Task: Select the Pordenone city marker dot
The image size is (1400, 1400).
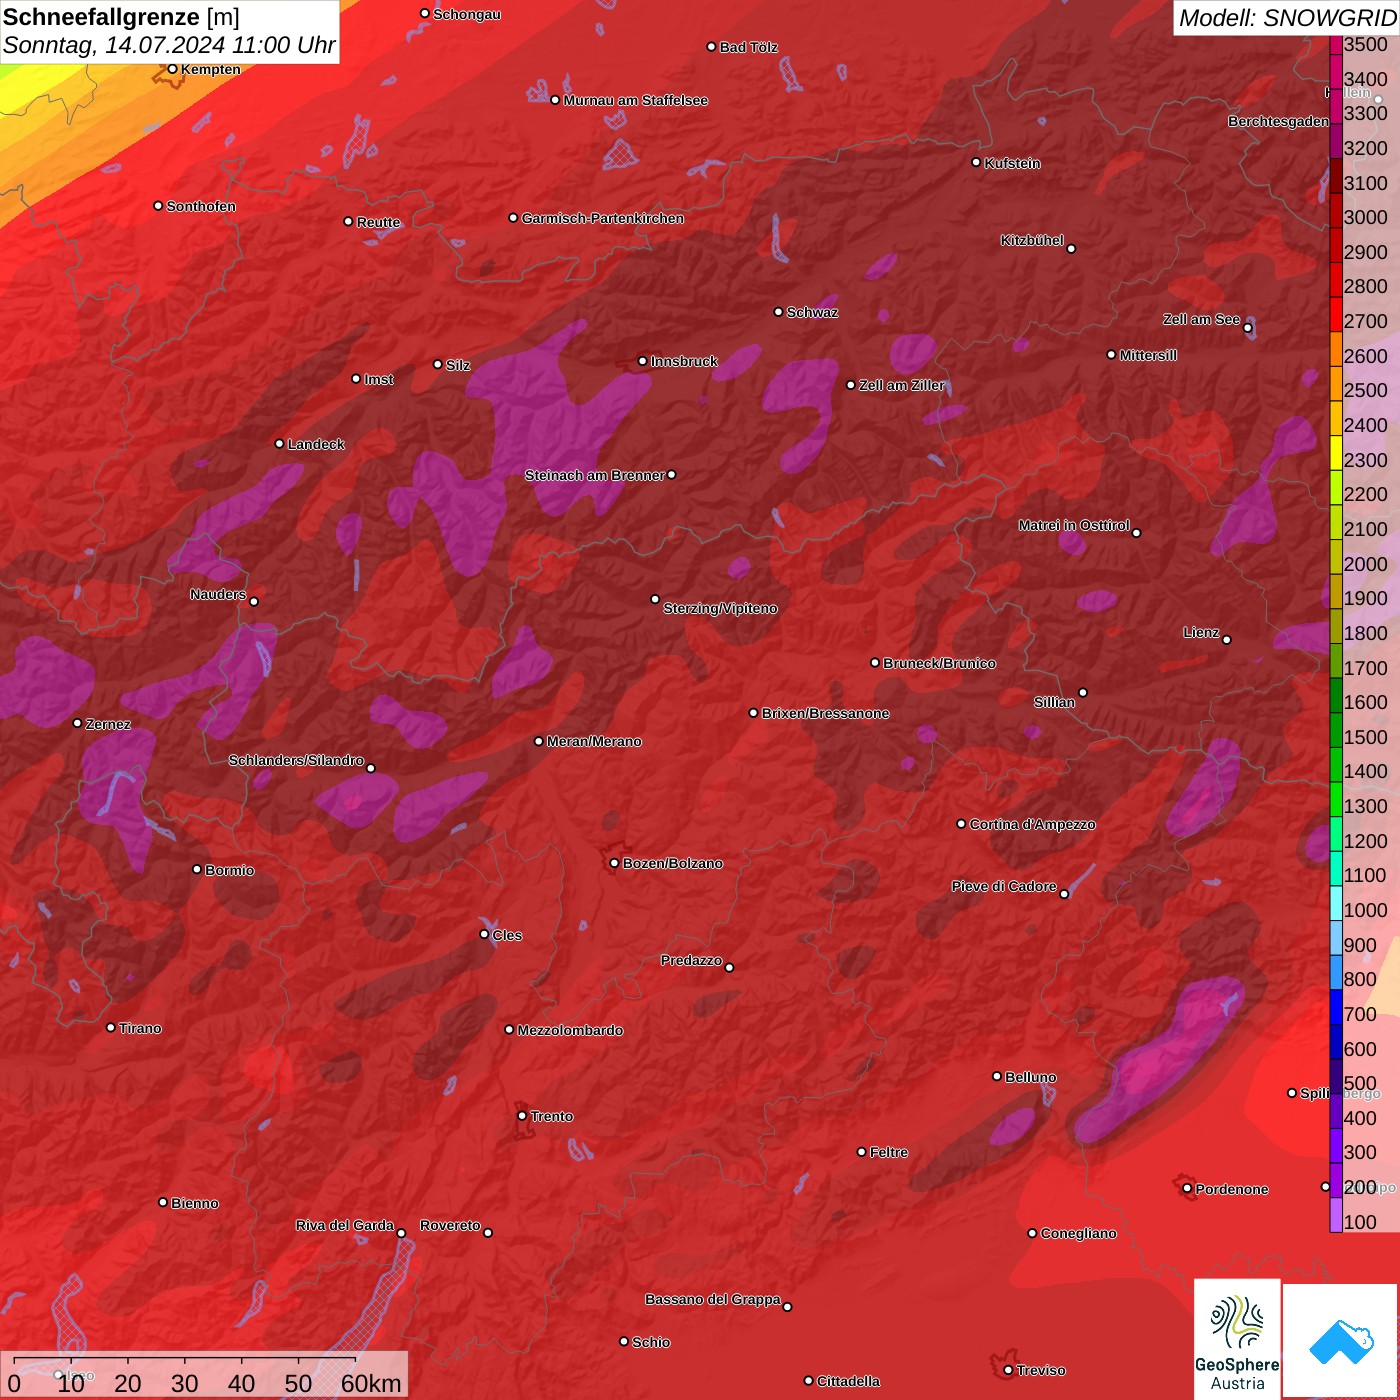Action: [1187, 1189]
